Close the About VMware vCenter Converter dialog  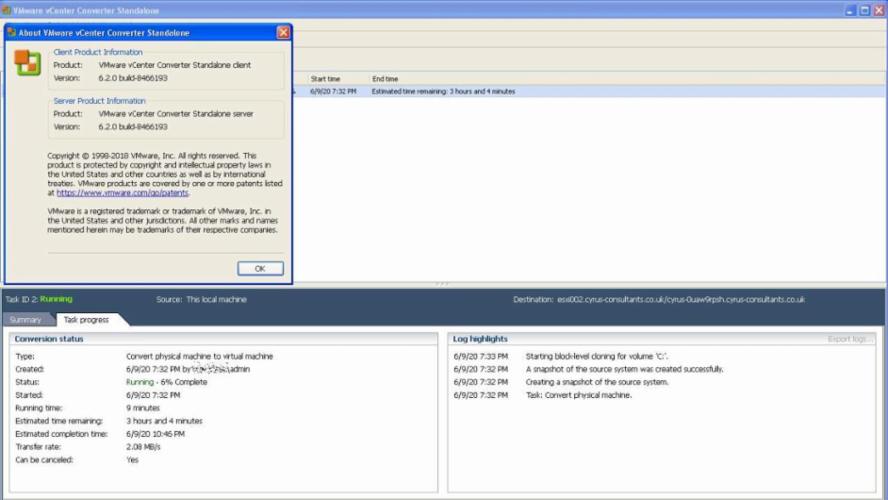click(283, 32)
